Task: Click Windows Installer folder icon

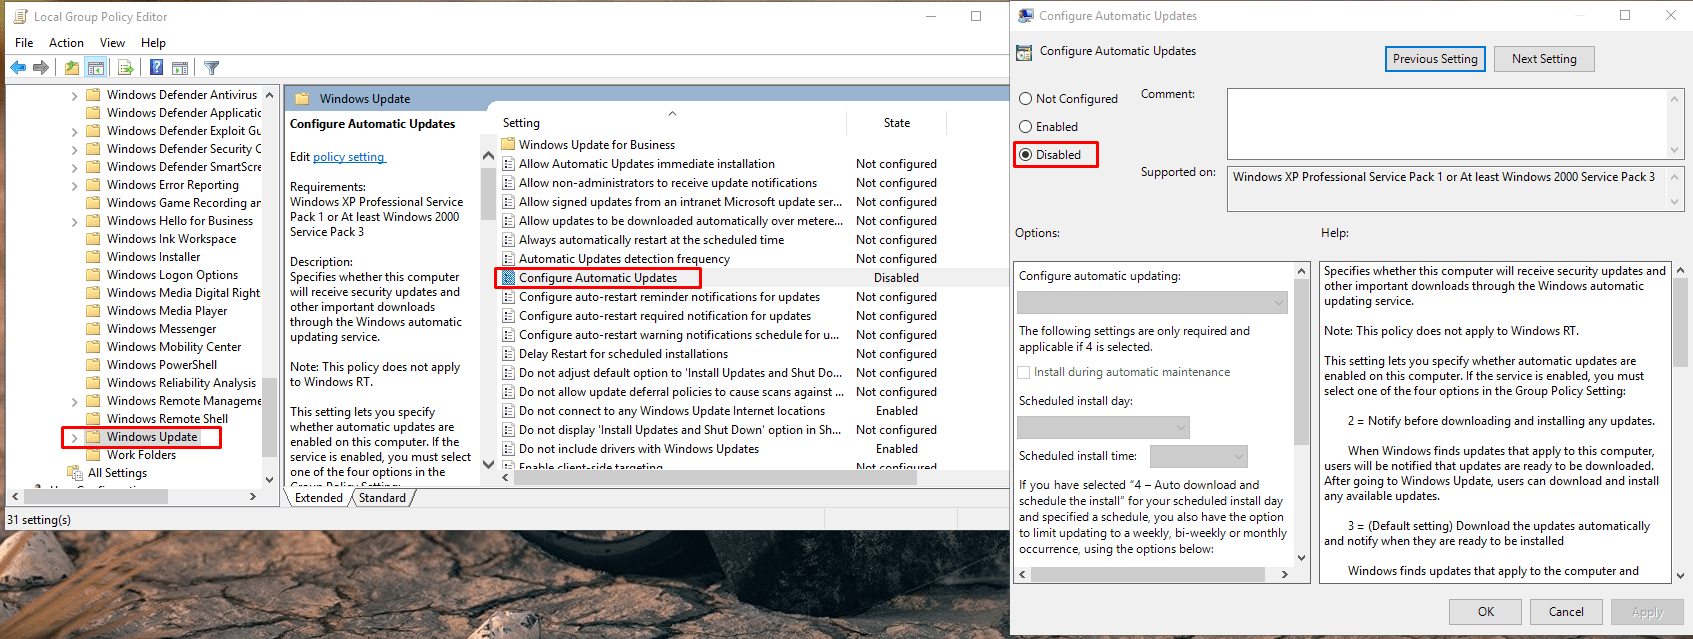Action: (93, 257)
